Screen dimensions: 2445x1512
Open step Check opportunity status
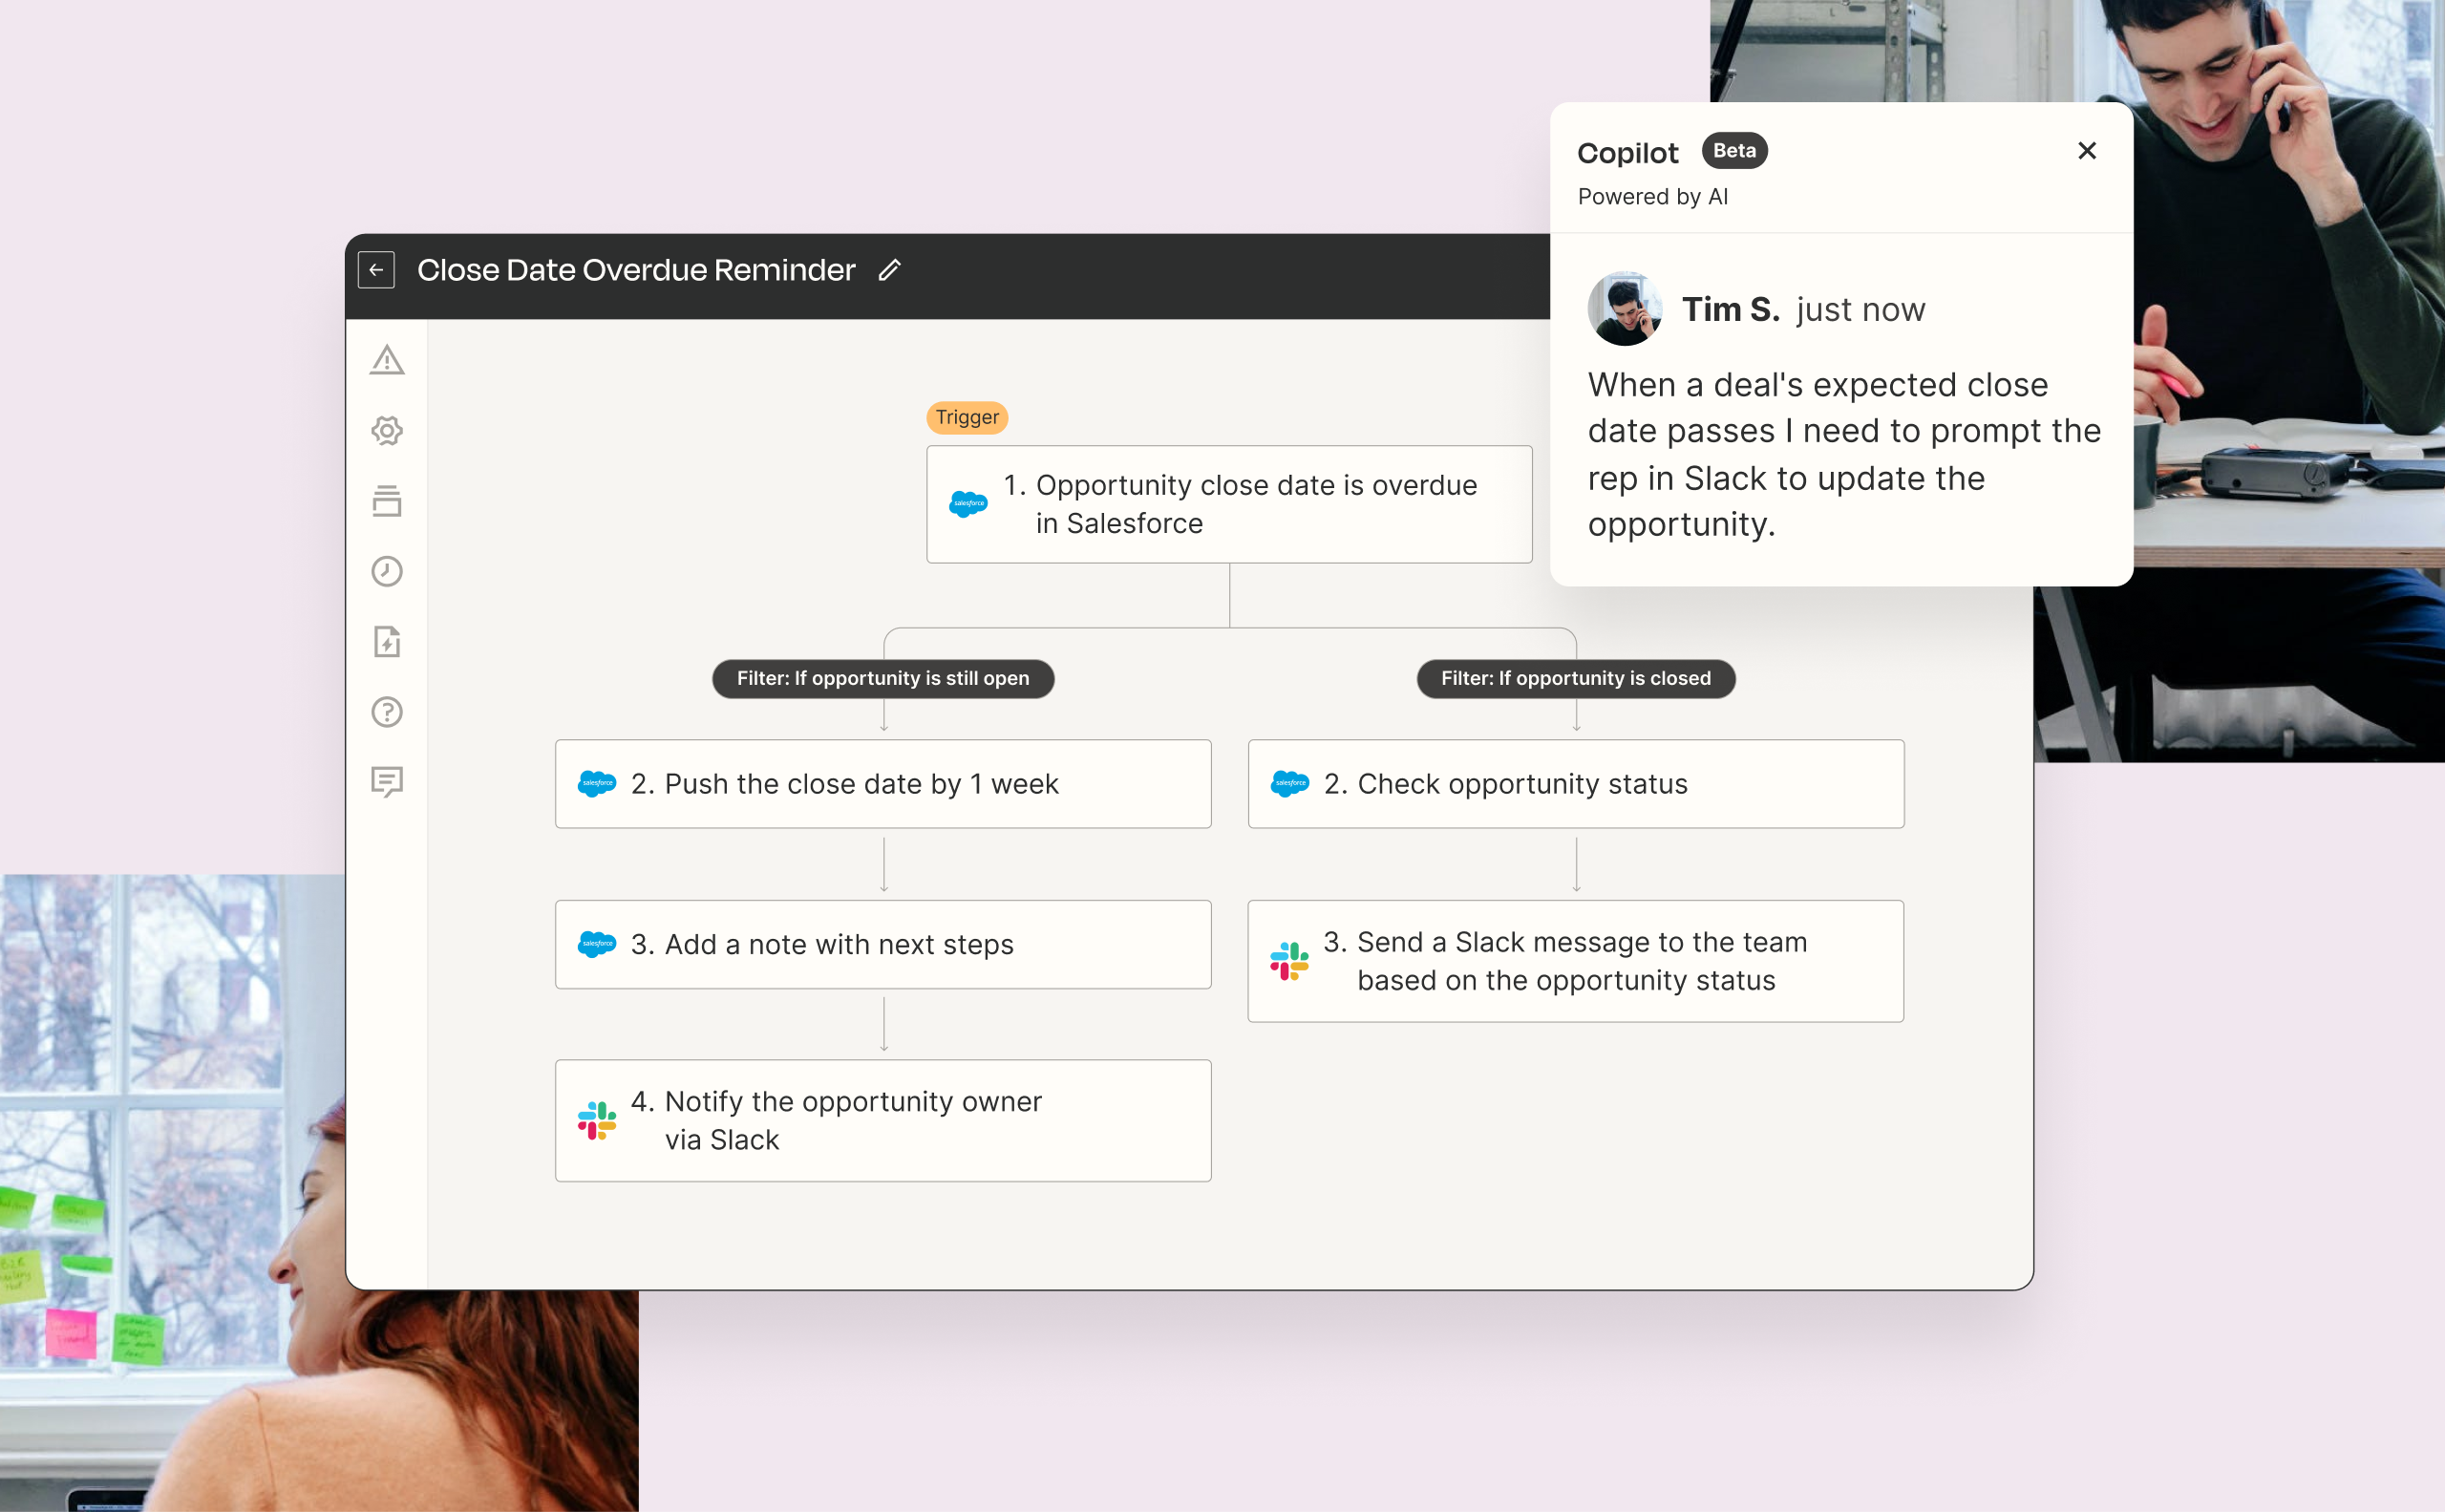click(x=1575, y=784)
